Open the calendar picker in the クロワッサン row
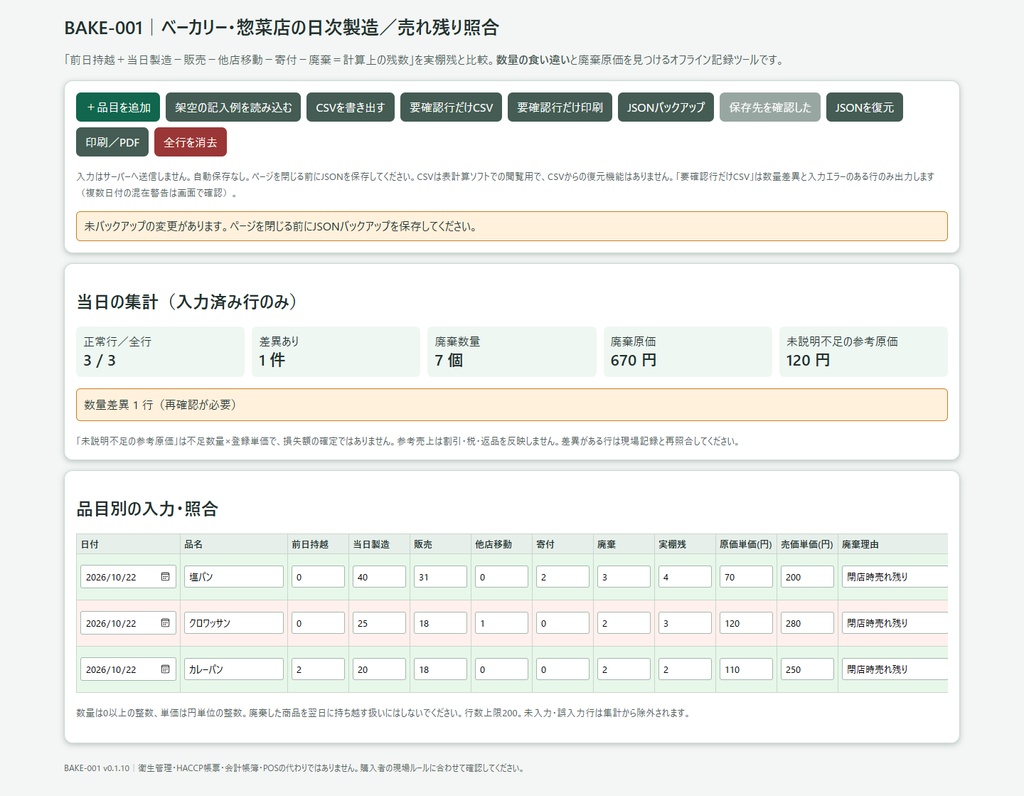 coord(165,623)
